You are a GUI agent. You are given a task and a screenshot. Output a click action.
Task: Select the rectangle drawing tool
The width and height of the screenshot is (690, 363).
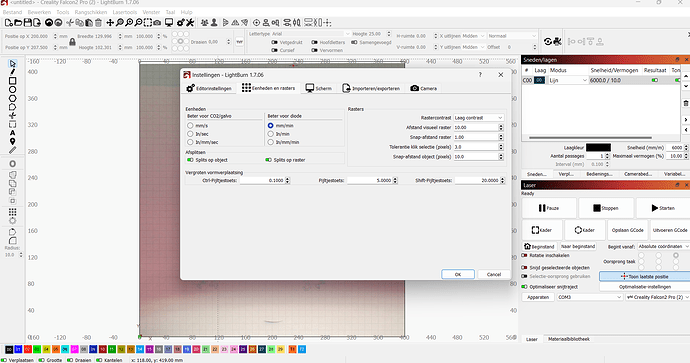12,81
